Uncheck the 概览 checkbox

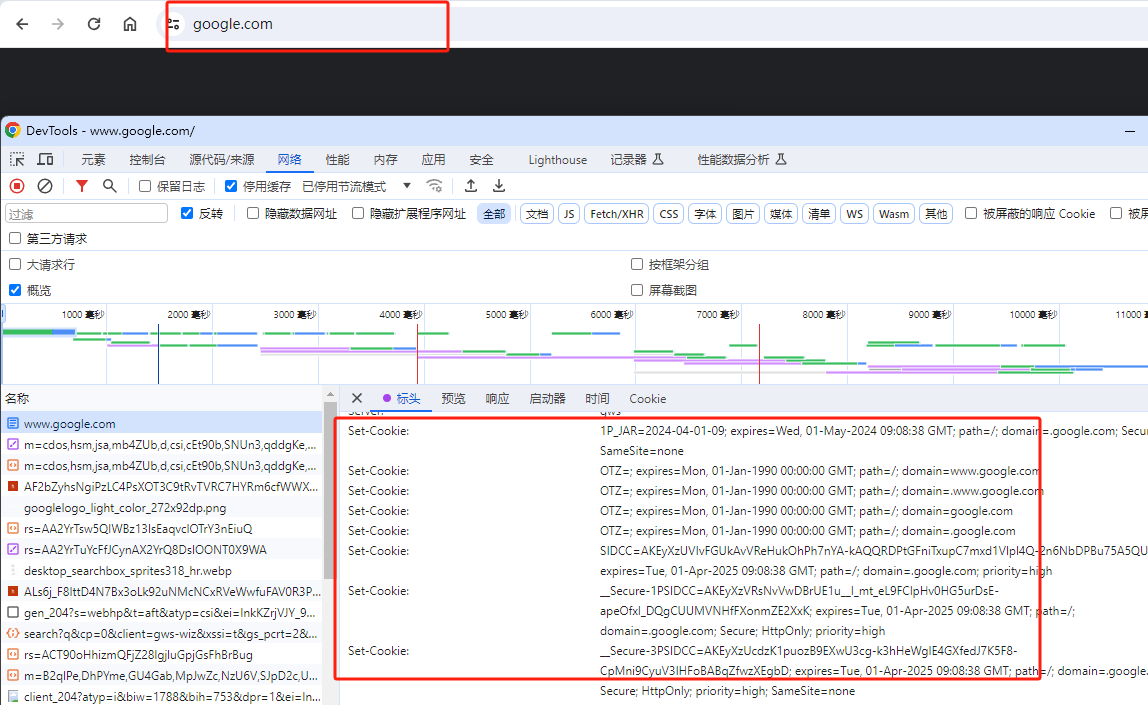[x=15, y=290]
